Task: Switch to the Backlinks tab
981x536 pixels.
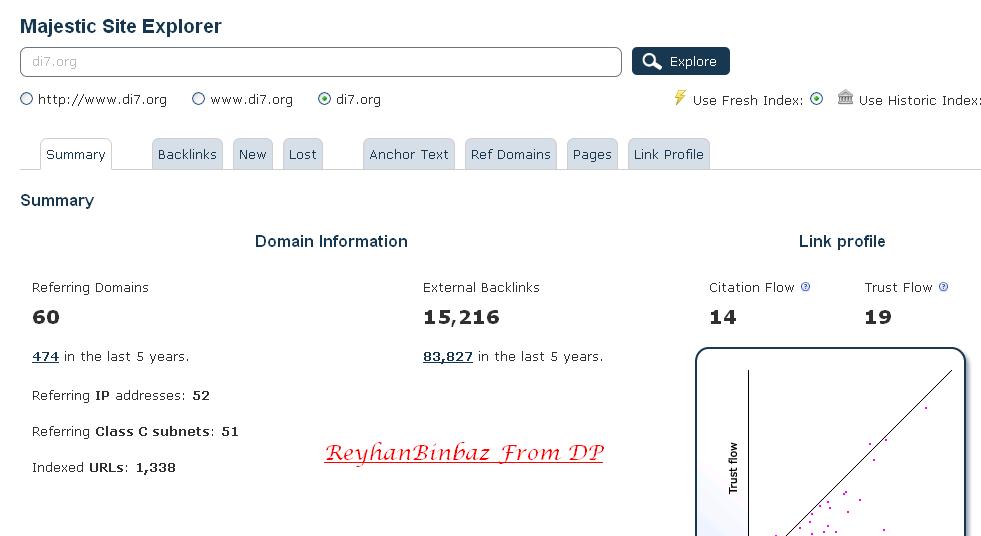Action: [187, 154]
